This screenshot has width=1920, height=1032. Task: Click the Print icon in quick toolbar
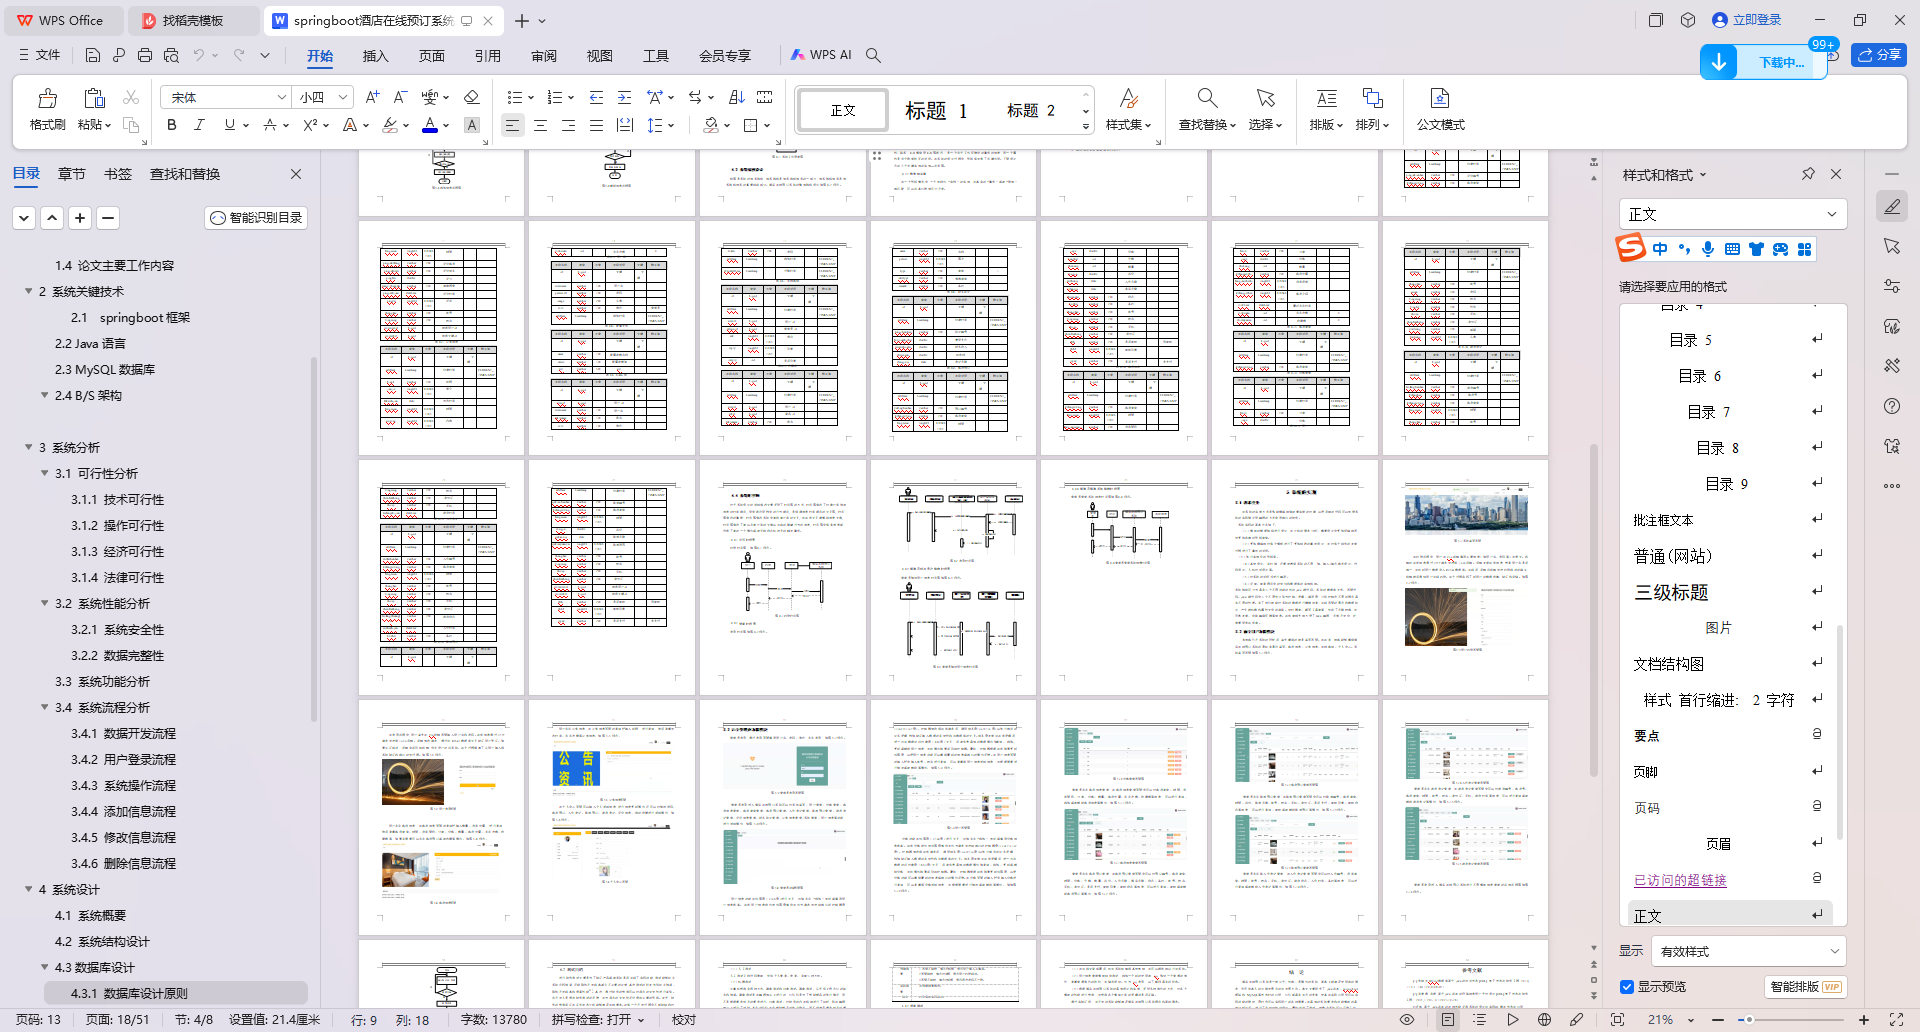(x=145, y=55)
